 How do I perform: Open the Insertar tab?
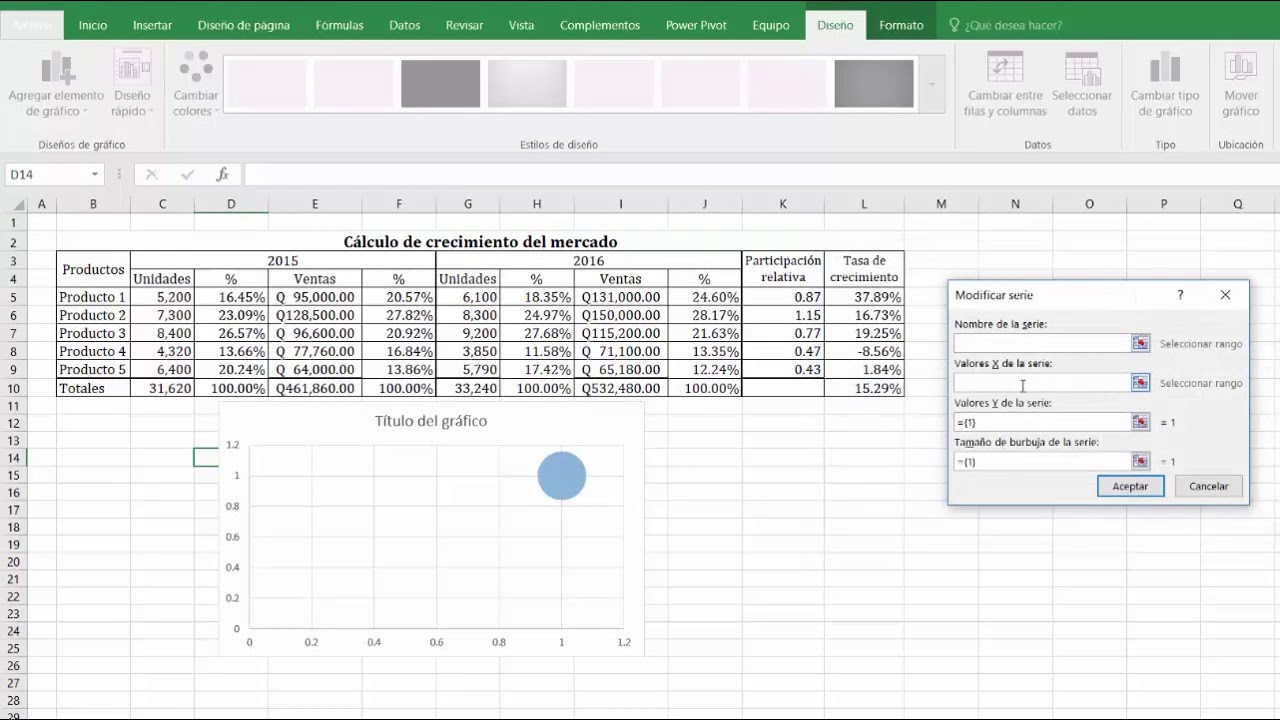coord(152,25)
